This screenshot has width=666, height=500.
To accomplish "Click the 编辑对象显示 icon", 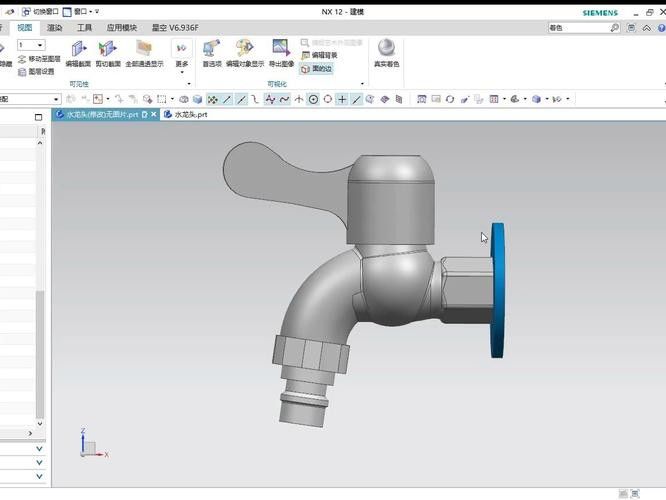I will point(245,49).
